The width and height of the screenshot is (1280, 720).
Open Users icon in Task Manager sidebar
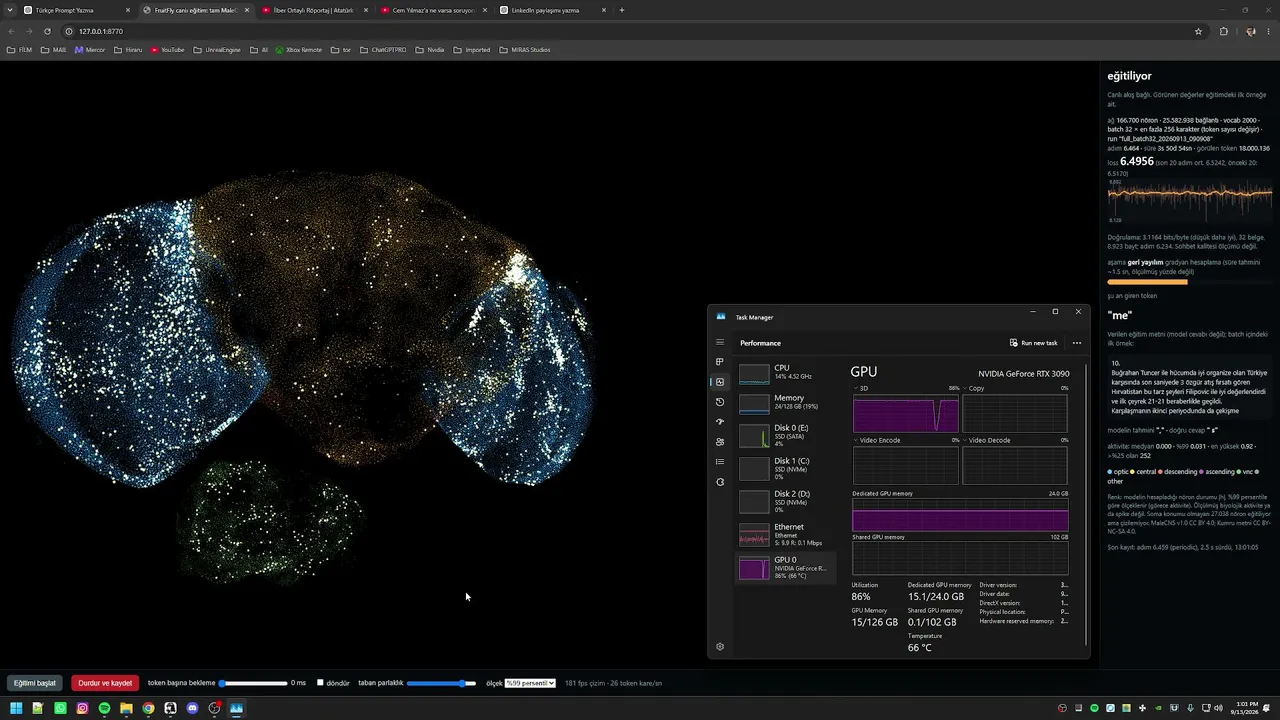pyautogui.click(x=720, y=442)
